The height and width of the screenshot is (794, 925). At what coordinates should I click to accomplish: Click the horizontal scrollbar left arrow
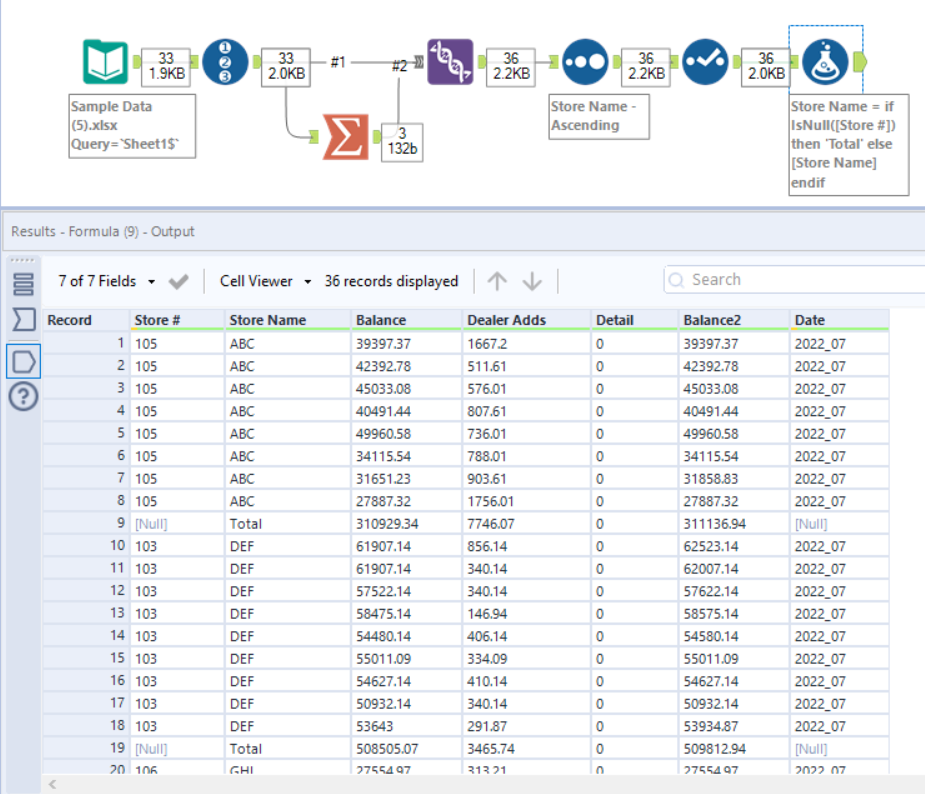click(52, 784)
